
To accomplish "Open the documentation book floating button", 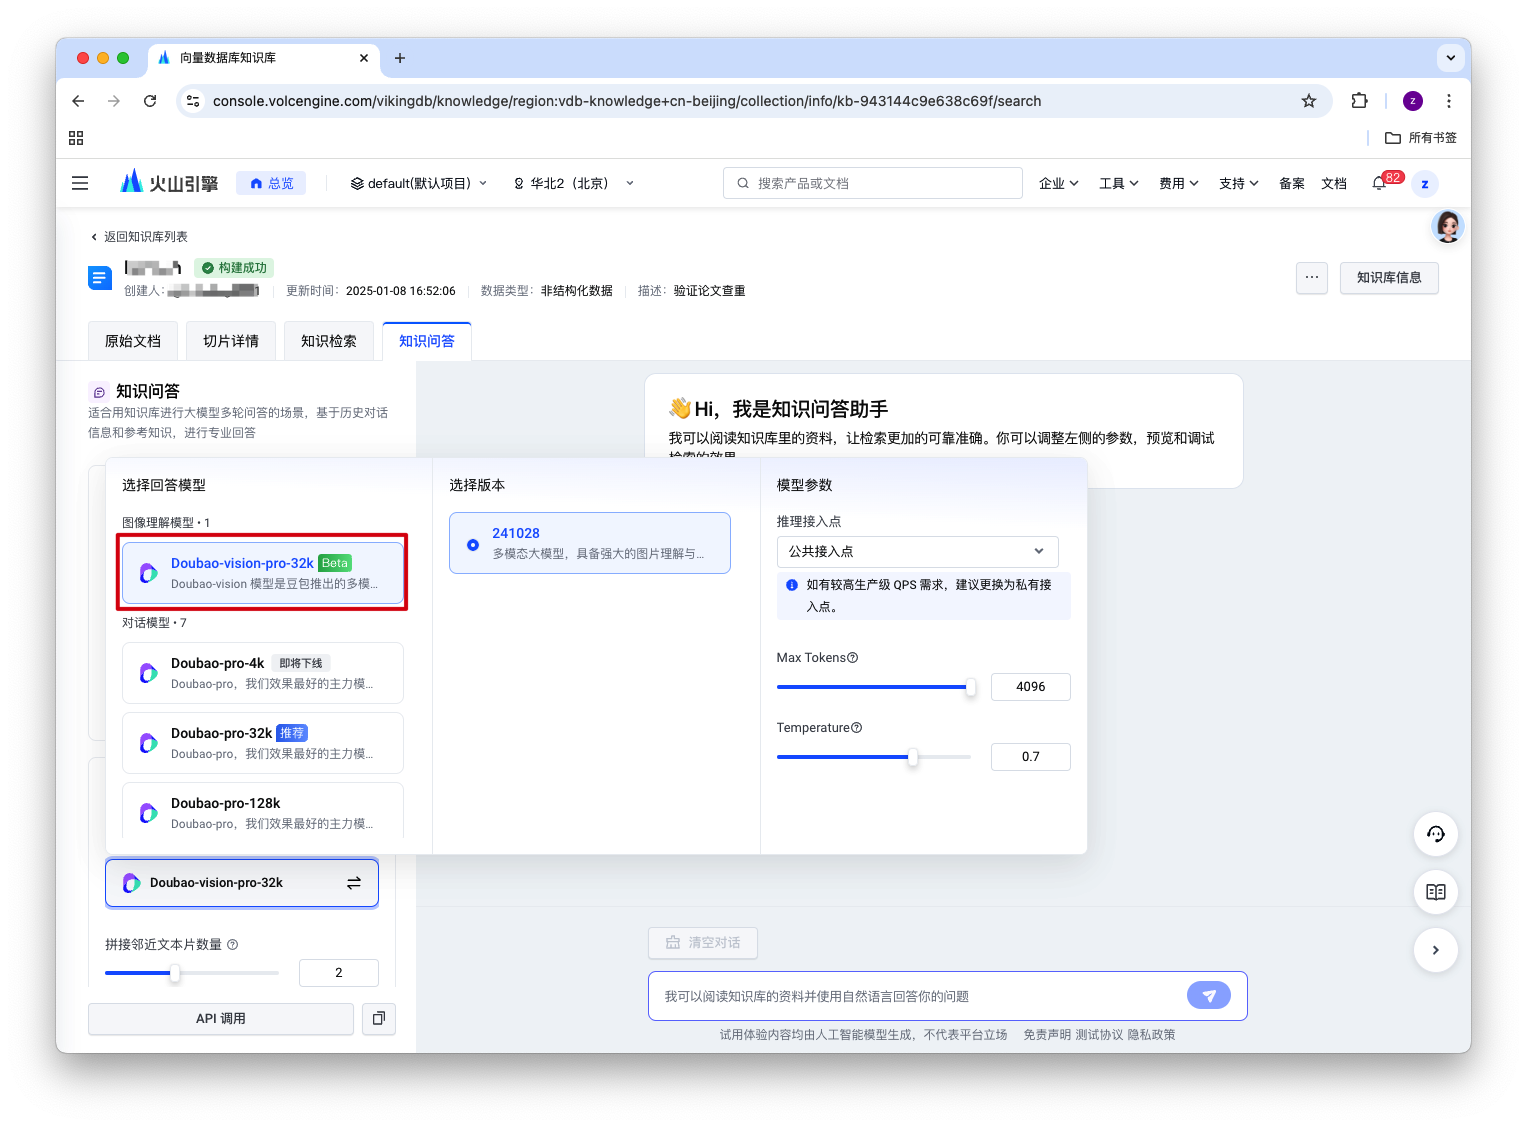I will (1436, 892).
